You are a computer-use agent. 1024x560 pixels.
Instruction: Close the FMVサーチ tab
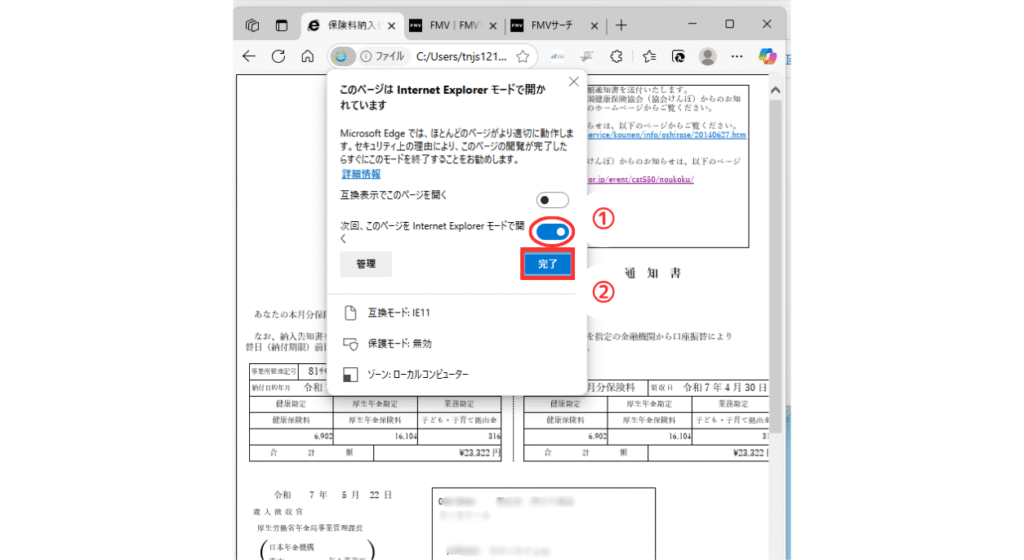[594, 26]
